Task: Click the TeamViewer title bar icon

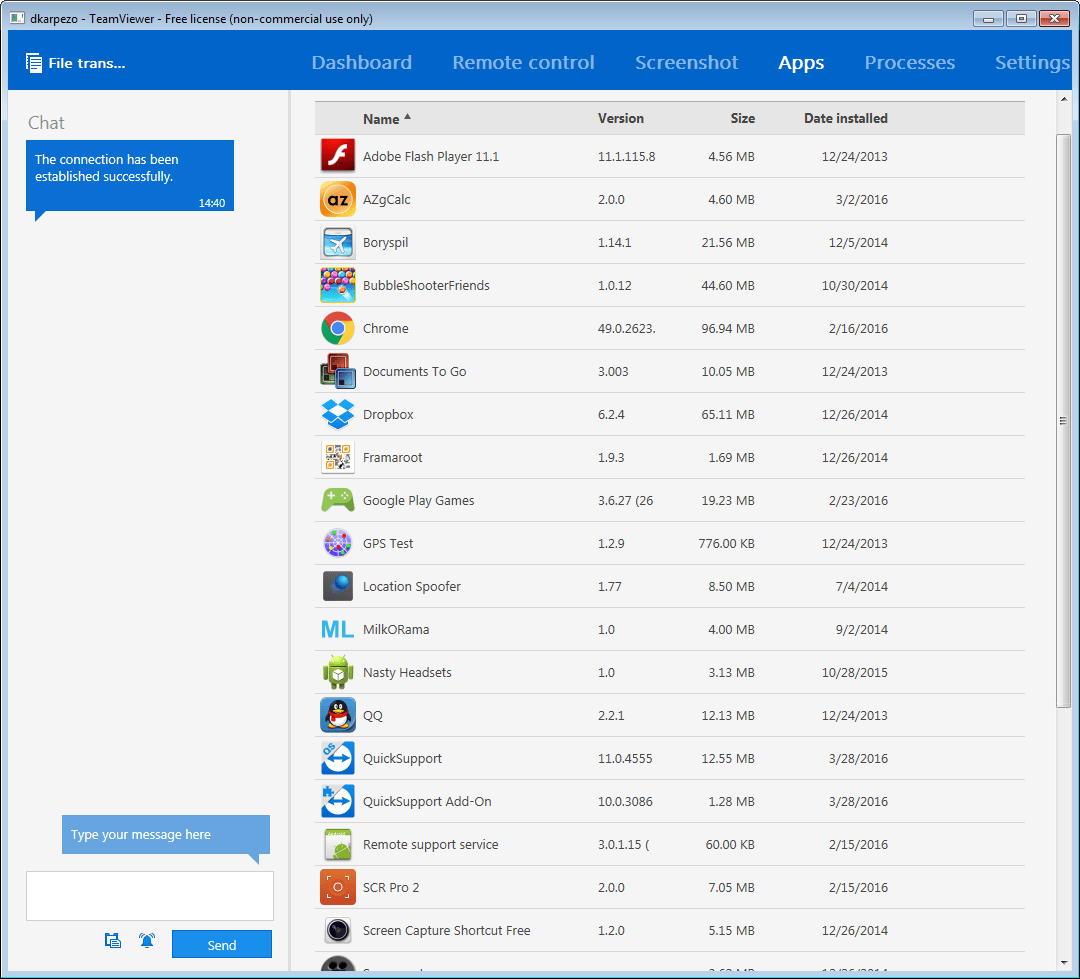Action: click(x=17, y=18)
